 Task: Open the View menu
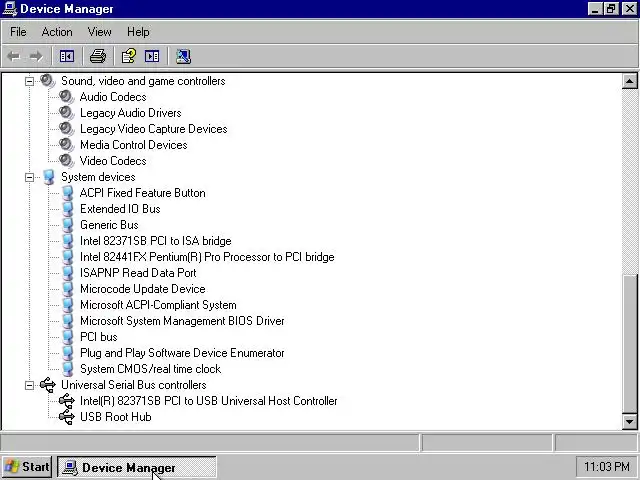point(100,32)
